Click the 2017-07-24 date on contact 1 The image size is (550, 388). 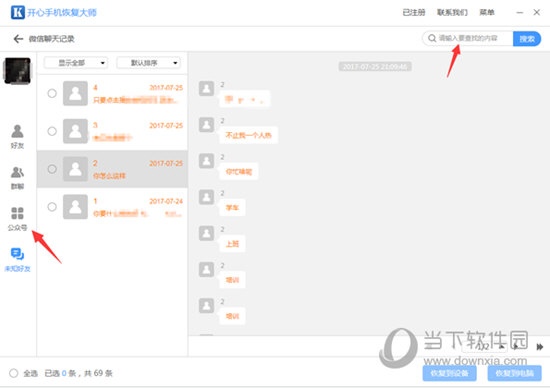tap(166, 201)
